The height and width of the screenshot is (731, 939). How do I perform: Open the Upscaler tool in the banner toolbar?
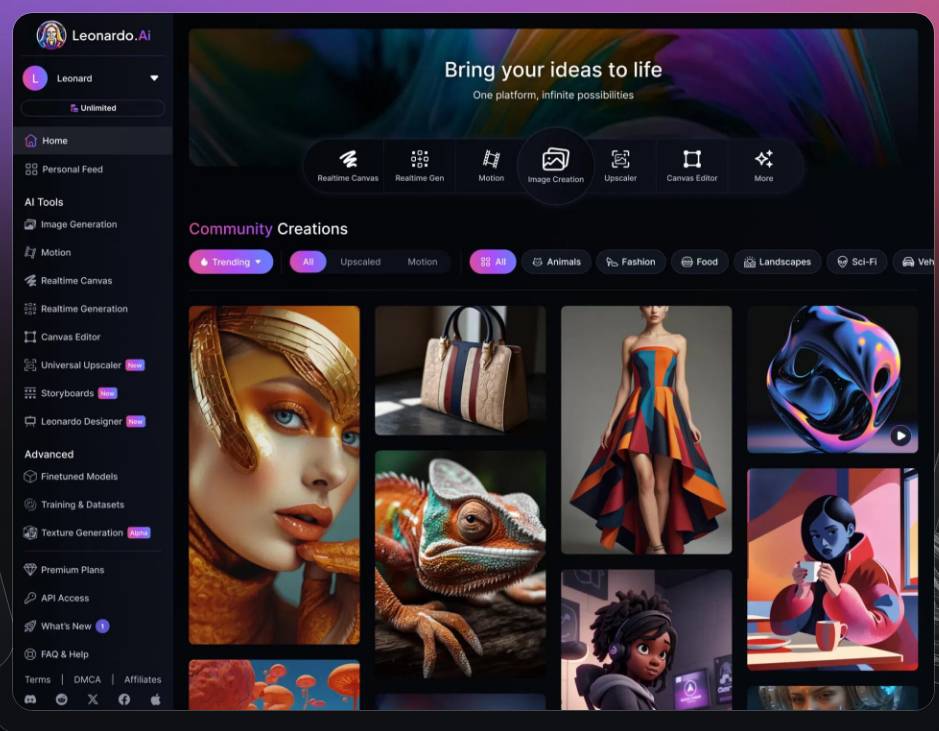click(620, 165)
